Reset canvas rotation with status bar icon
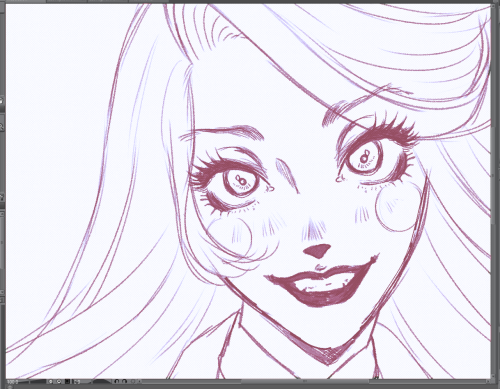 (133, 381)
